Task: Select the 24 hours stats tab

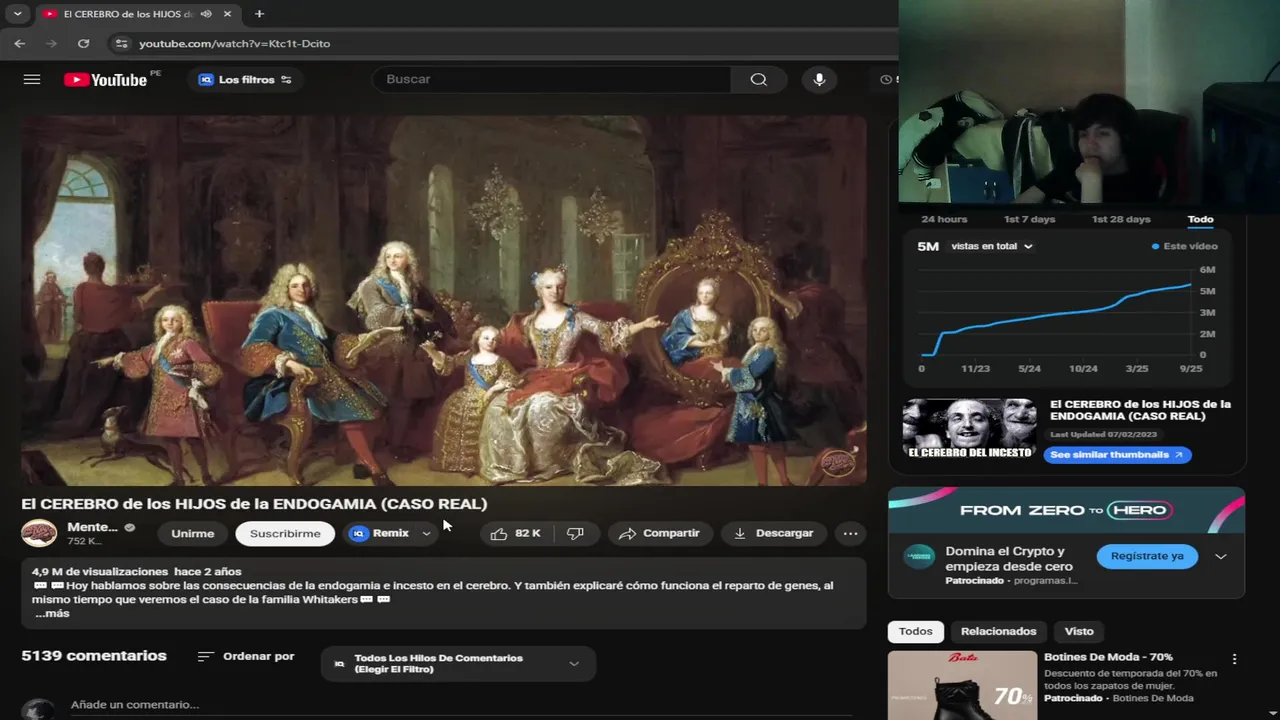Action: (x=944, y=219)
